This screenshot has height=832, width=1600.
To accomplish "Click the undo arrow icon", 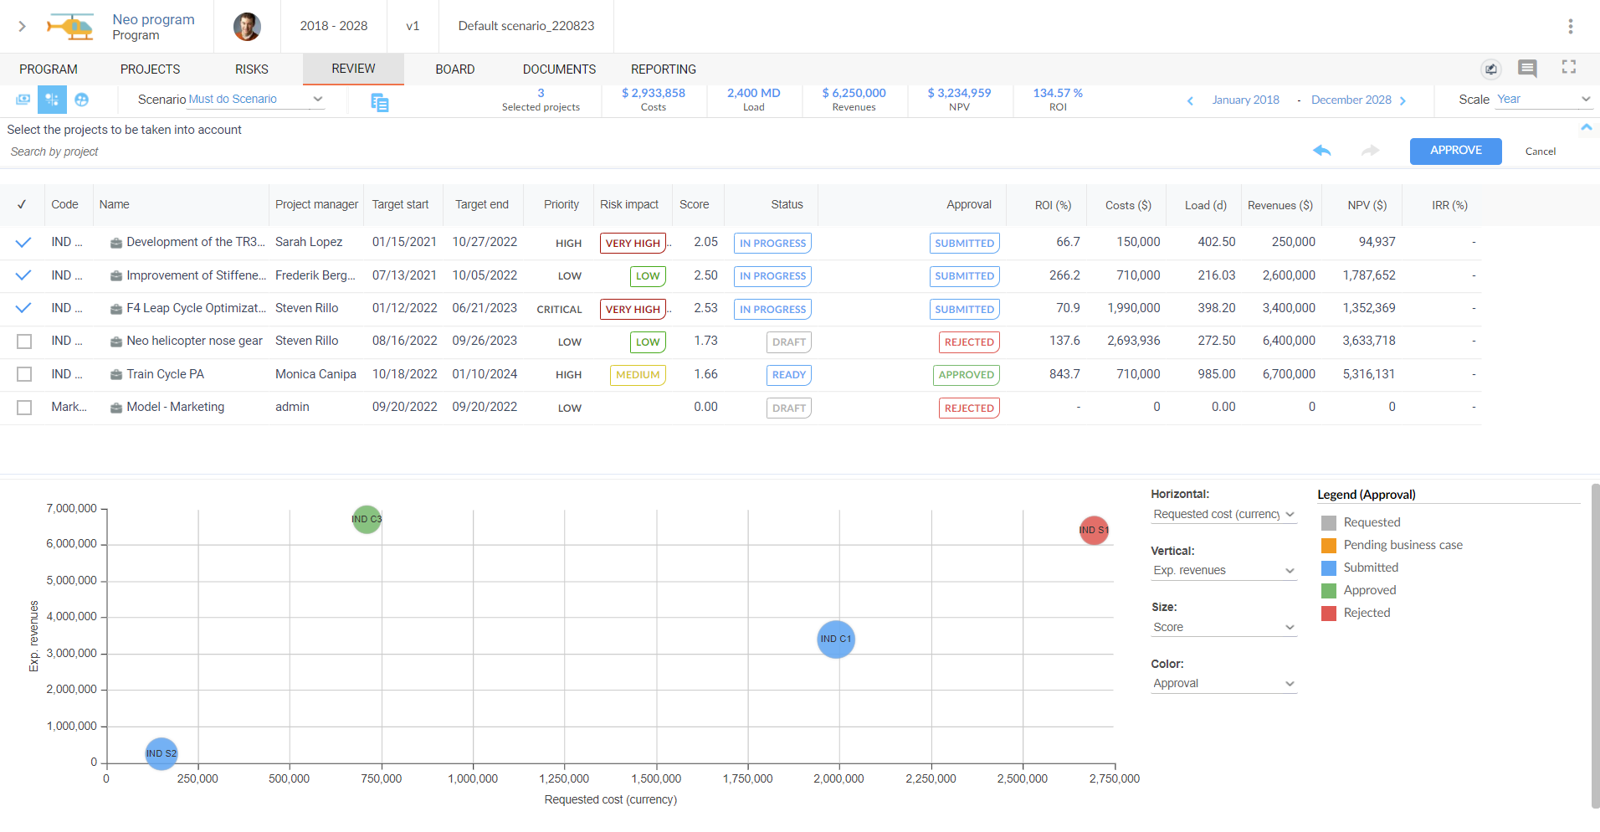I will pyautogui.click(x=1322, y=151).
